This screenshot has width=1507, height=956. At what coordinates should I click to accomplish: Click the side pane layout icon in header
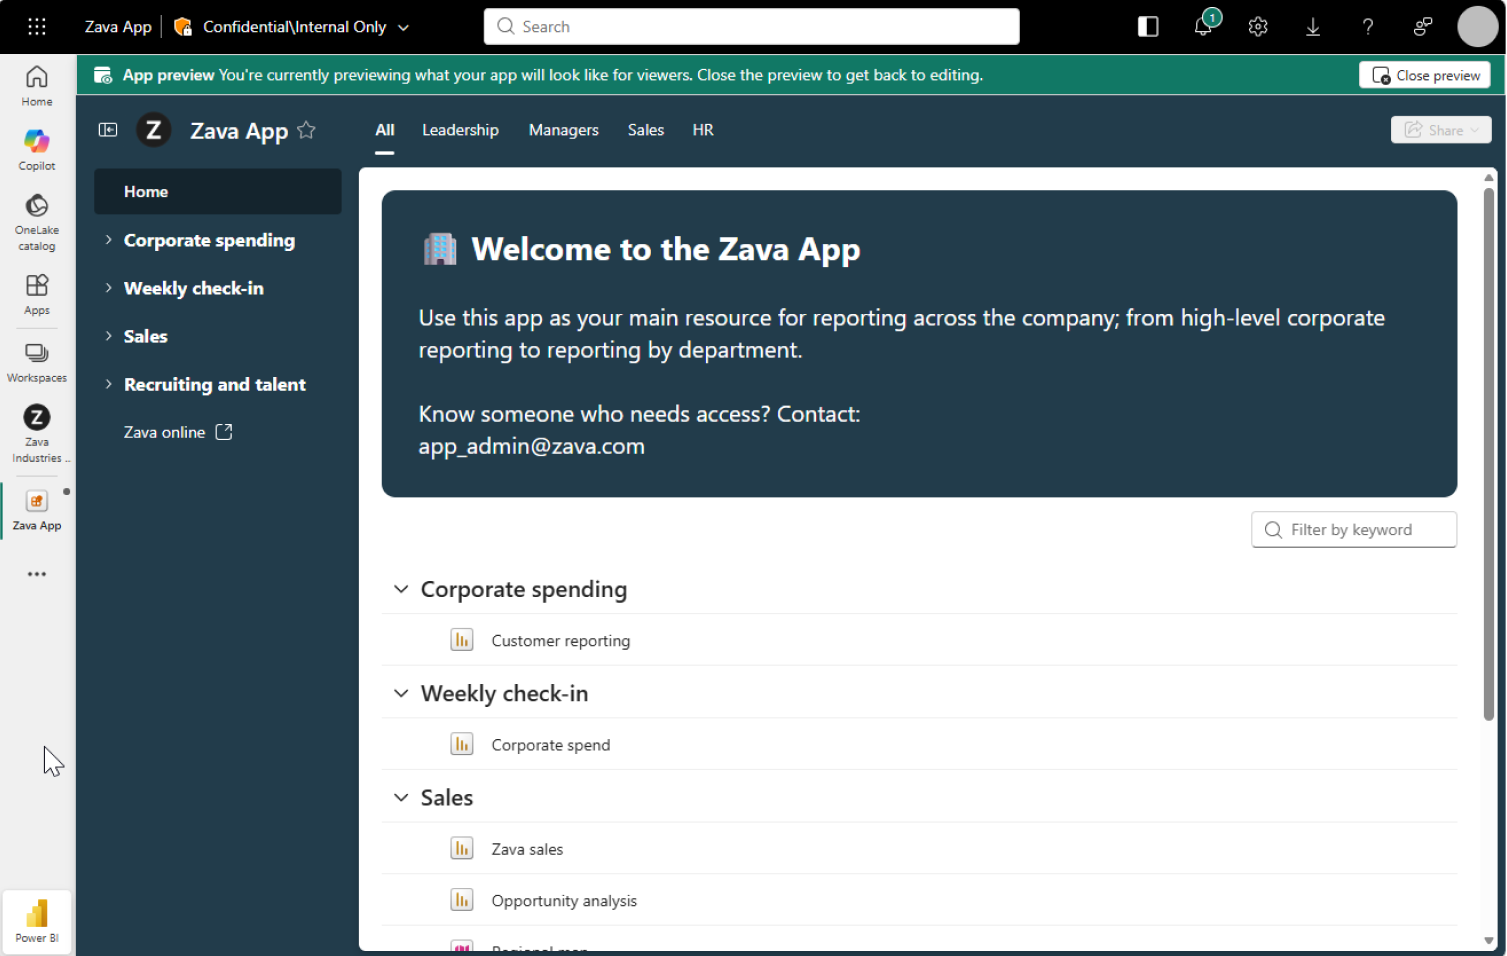[x=1148, y=27]
